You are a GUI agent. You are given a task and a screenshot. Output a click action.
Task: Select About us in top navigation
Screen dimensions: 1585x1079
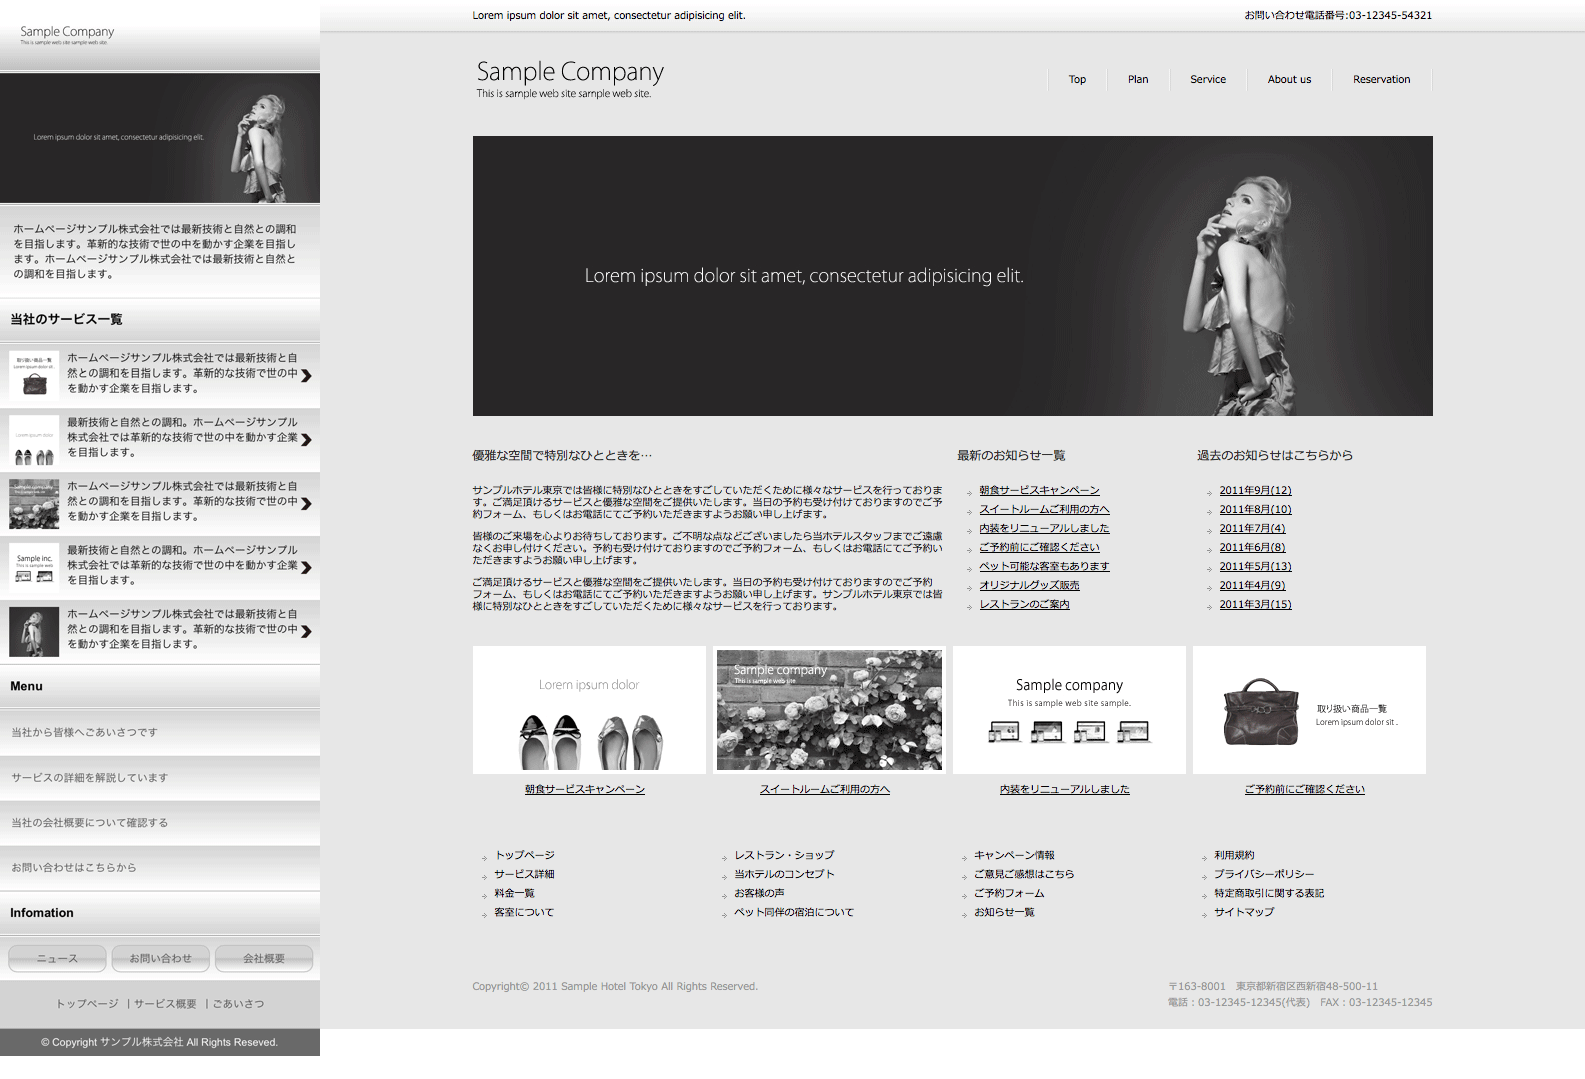[1289, 80]
